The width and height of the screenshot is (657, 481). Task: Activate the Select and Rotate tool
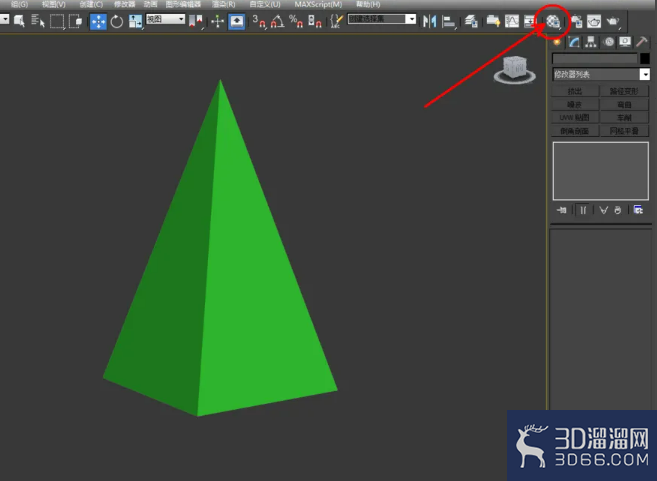click(117, 21)
